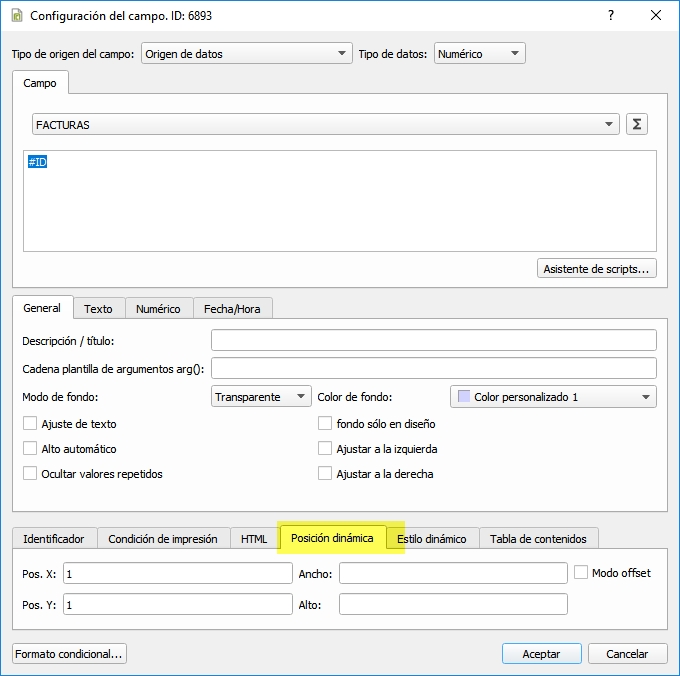The width and height of the screenshot is (680, 676).
Task: Expand Tipo de datos Numérico dropdown
Action: (x=479, y=54)
